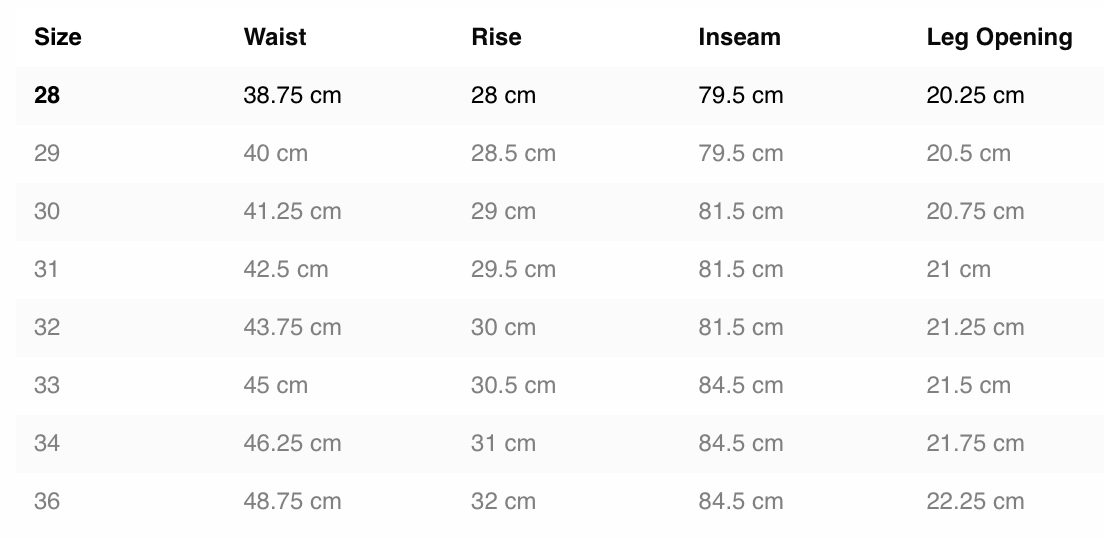The image size is (1104, 538).
Task: Select the size 31 row
Action: point(560,270)
